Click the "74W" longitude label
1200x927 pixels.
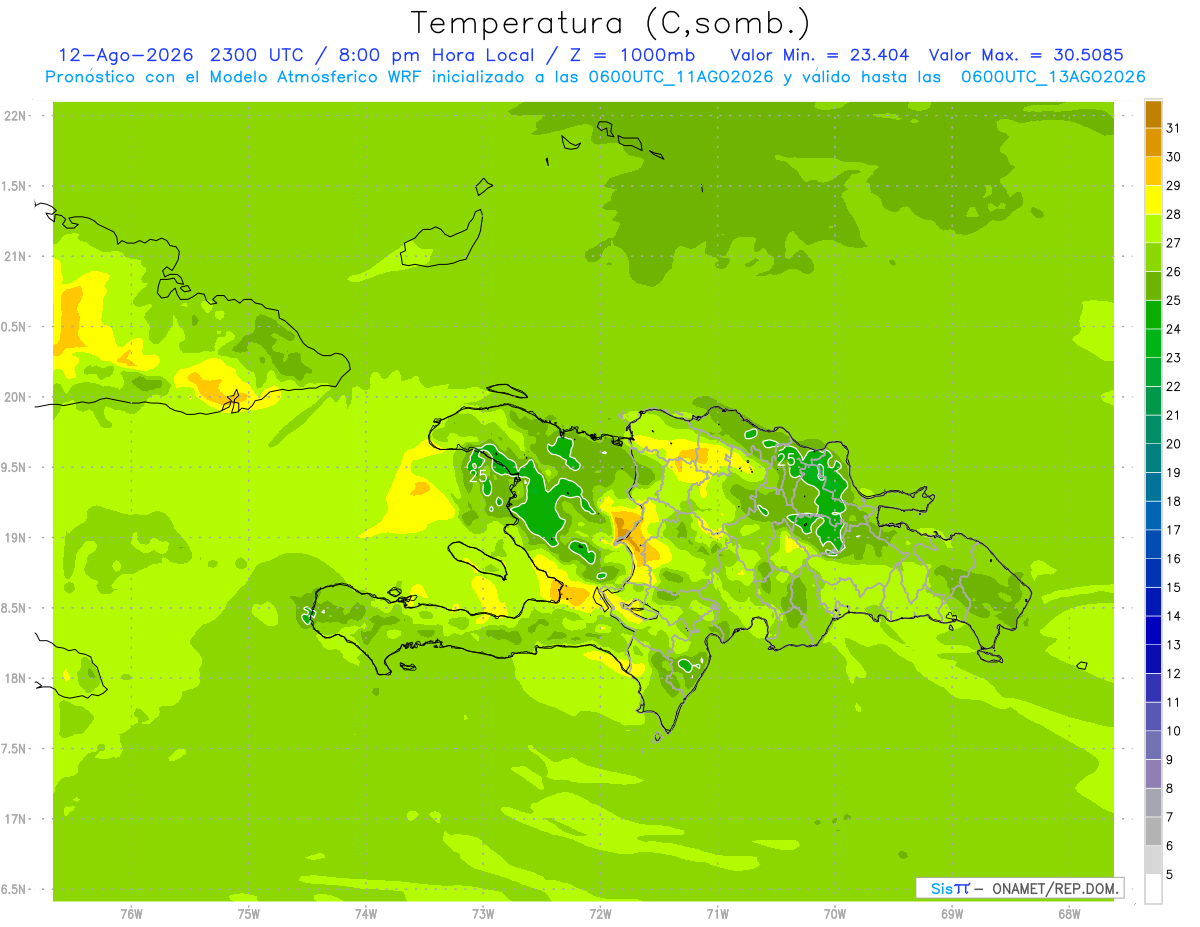[366, 913]
